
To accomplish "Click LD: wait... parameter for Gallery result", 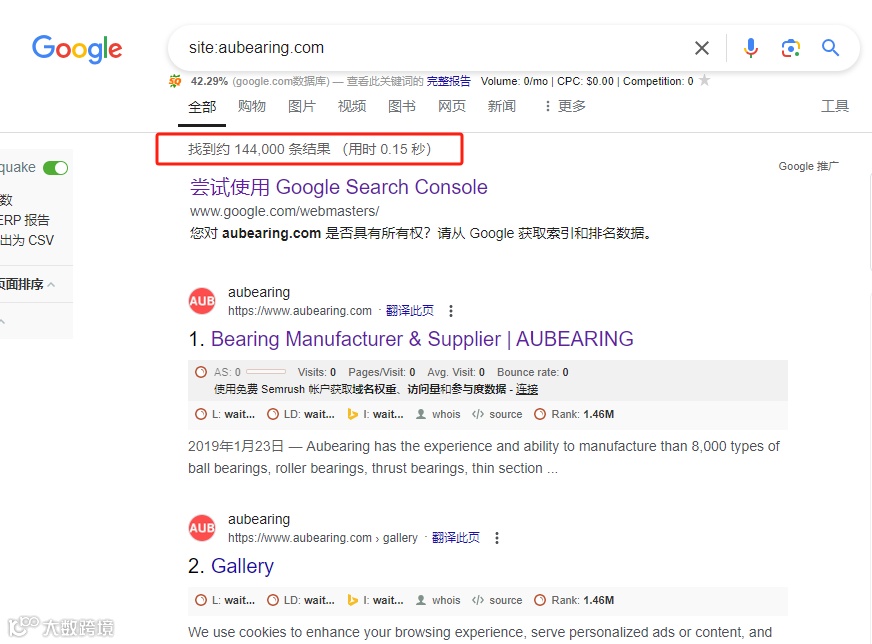I will [301, 601].
